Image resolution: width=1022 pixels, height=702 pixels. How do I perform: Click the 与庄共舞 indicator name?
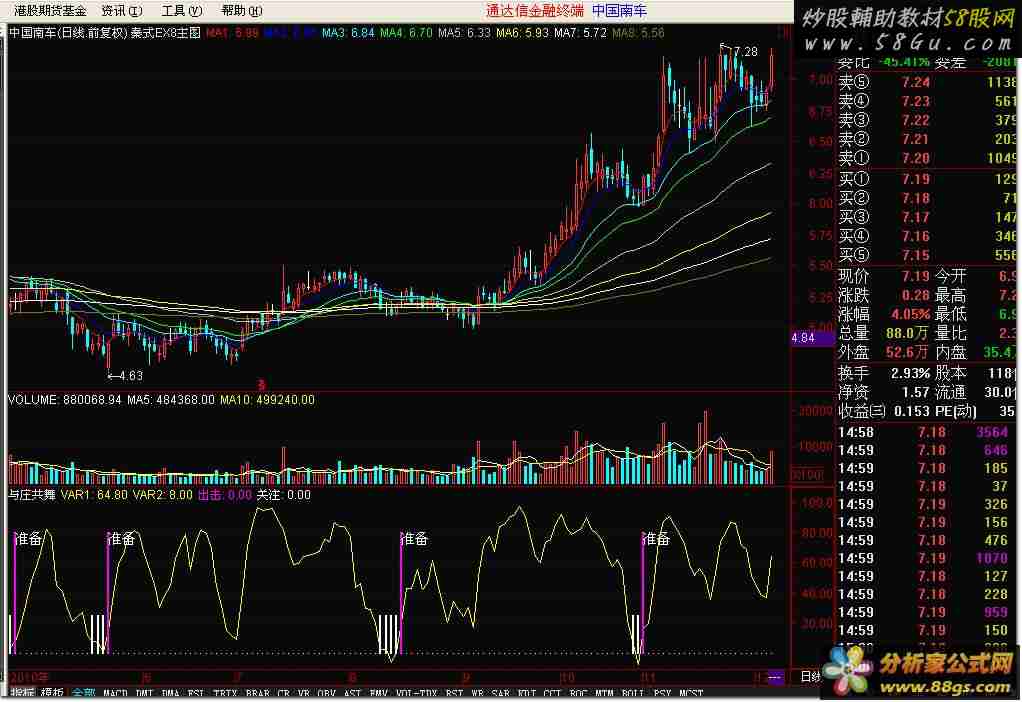click(32, 495)
